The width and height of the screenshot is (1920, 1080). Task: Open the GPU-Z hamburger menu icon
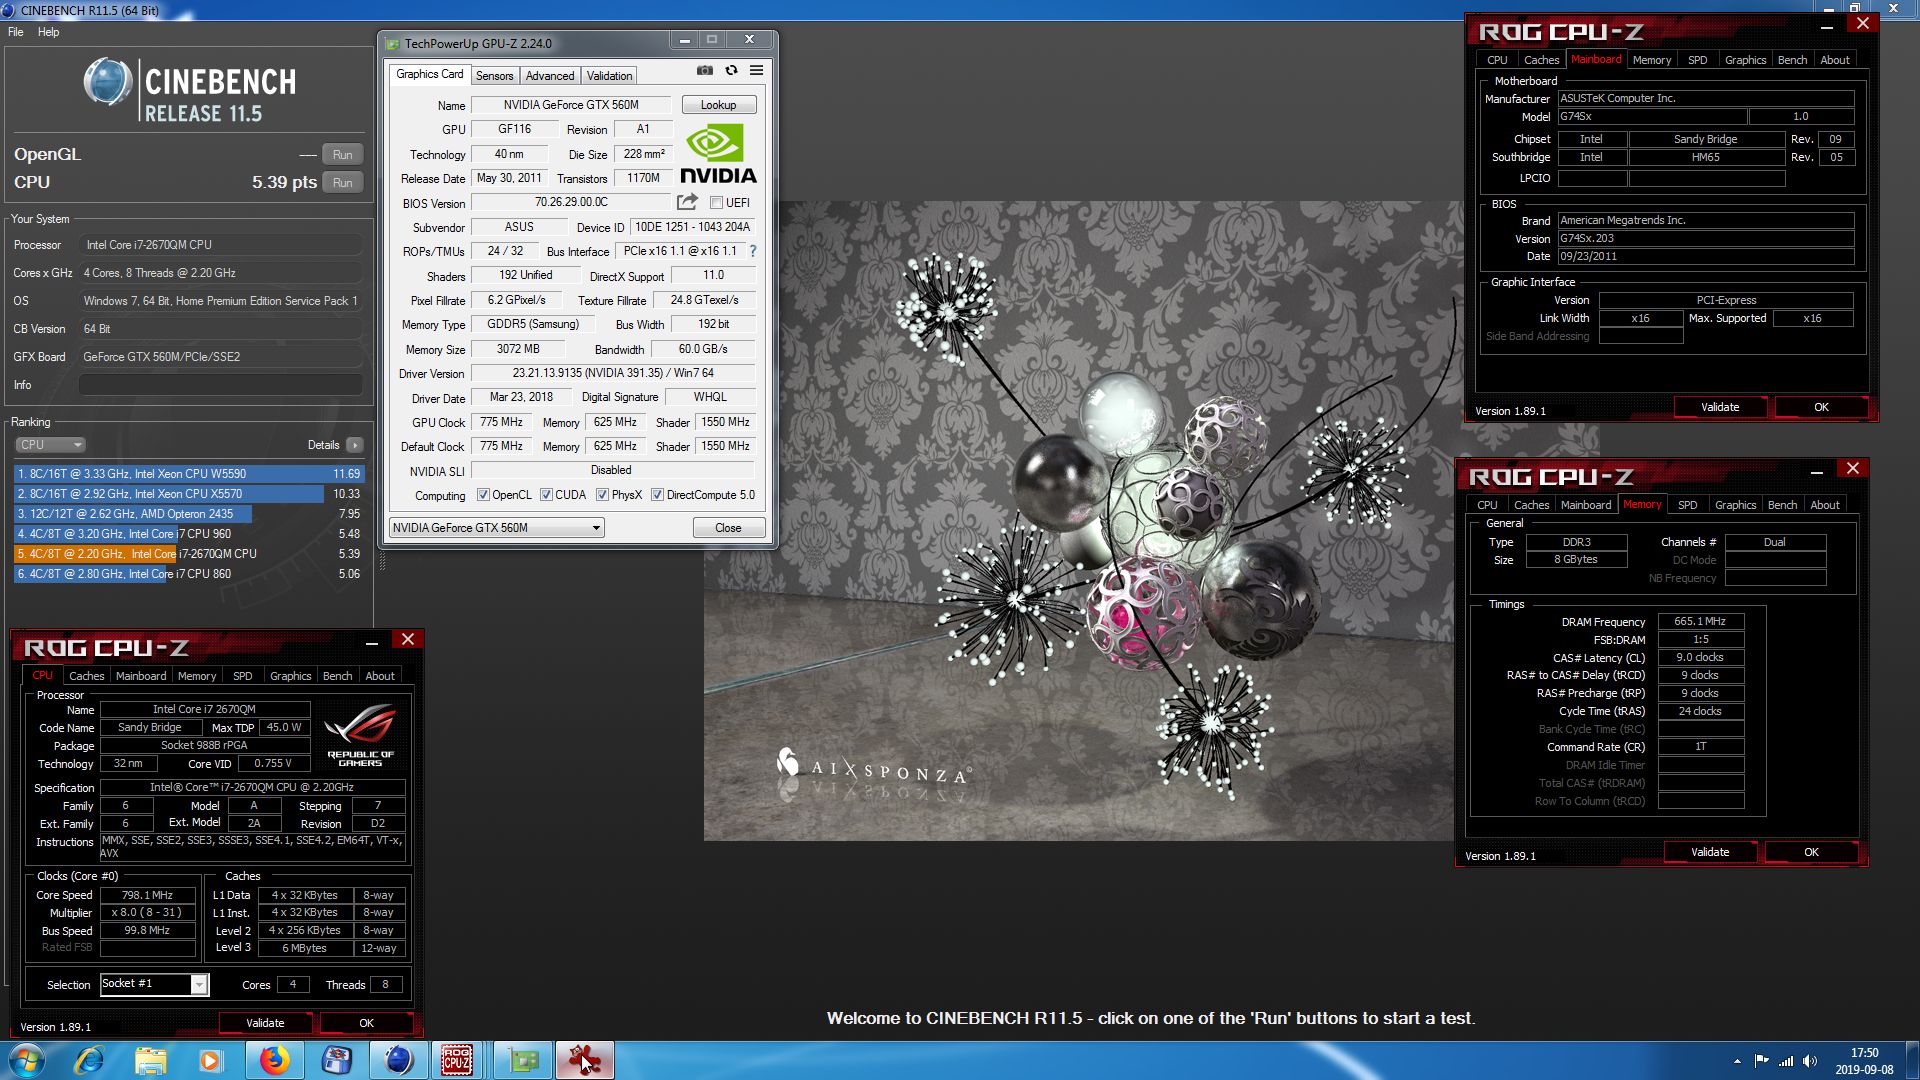[x=757, y=71]
